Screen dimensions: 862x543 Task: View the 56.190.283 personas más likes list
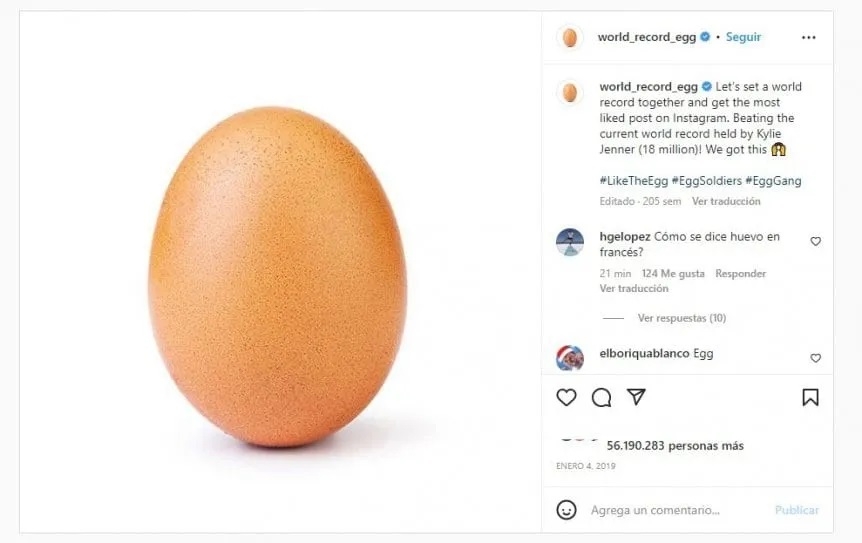coord(675,446)
